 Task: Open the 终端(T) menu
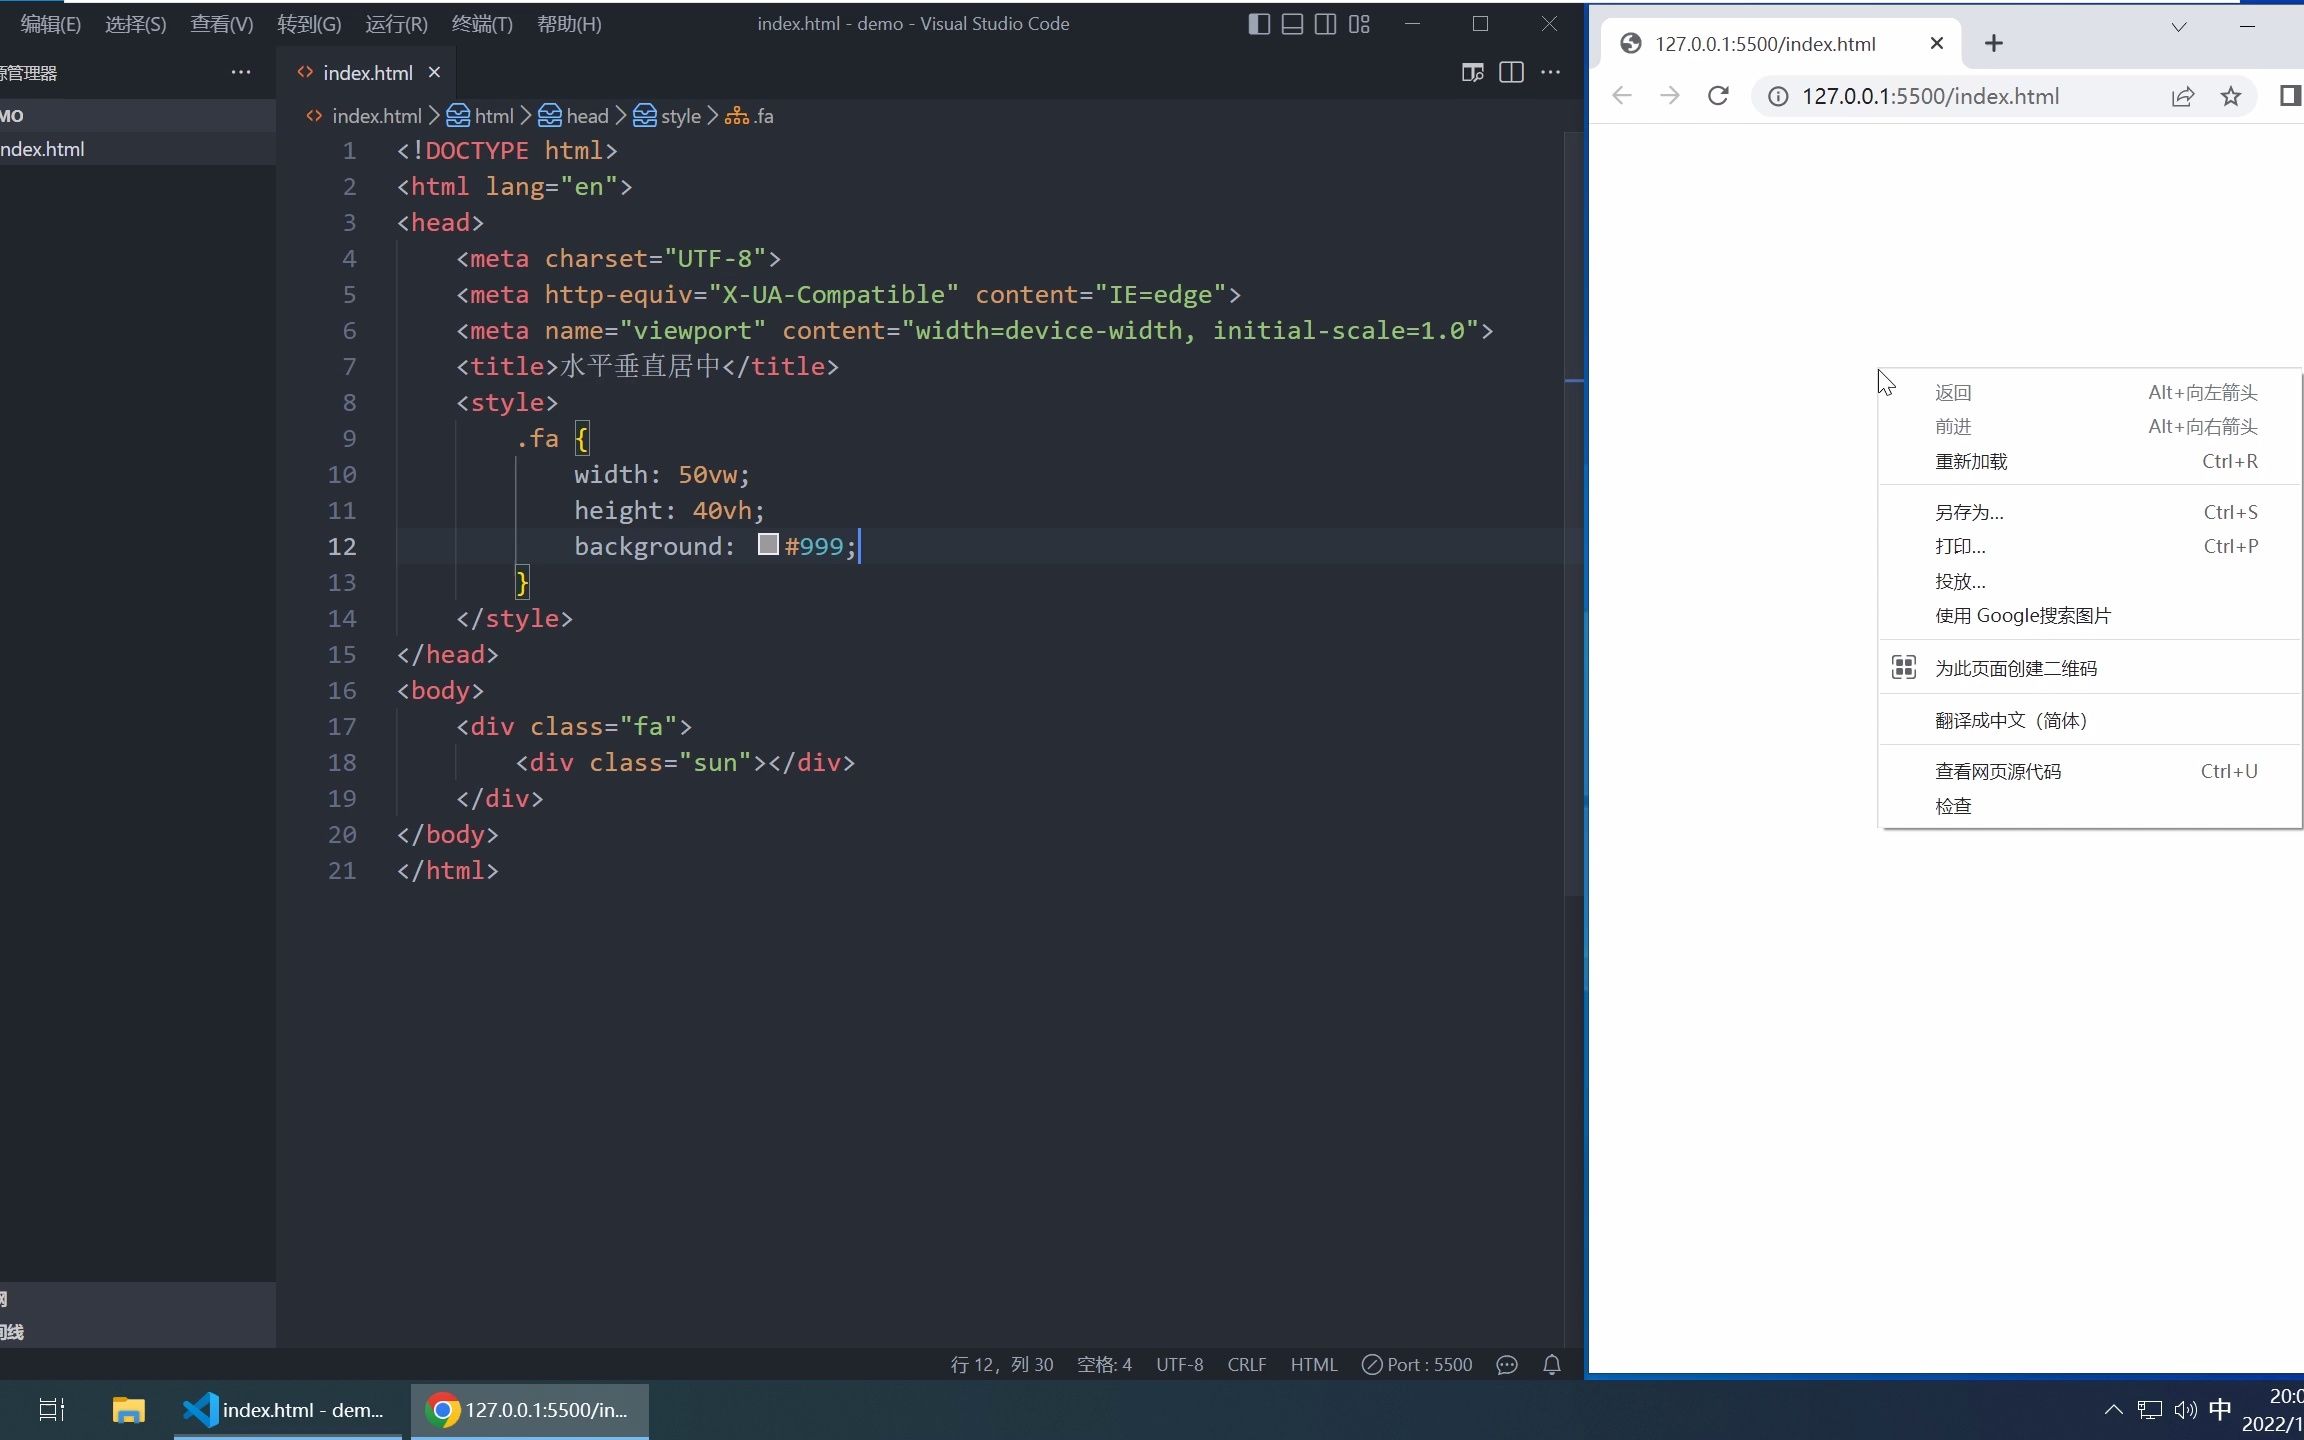(482, 24)
